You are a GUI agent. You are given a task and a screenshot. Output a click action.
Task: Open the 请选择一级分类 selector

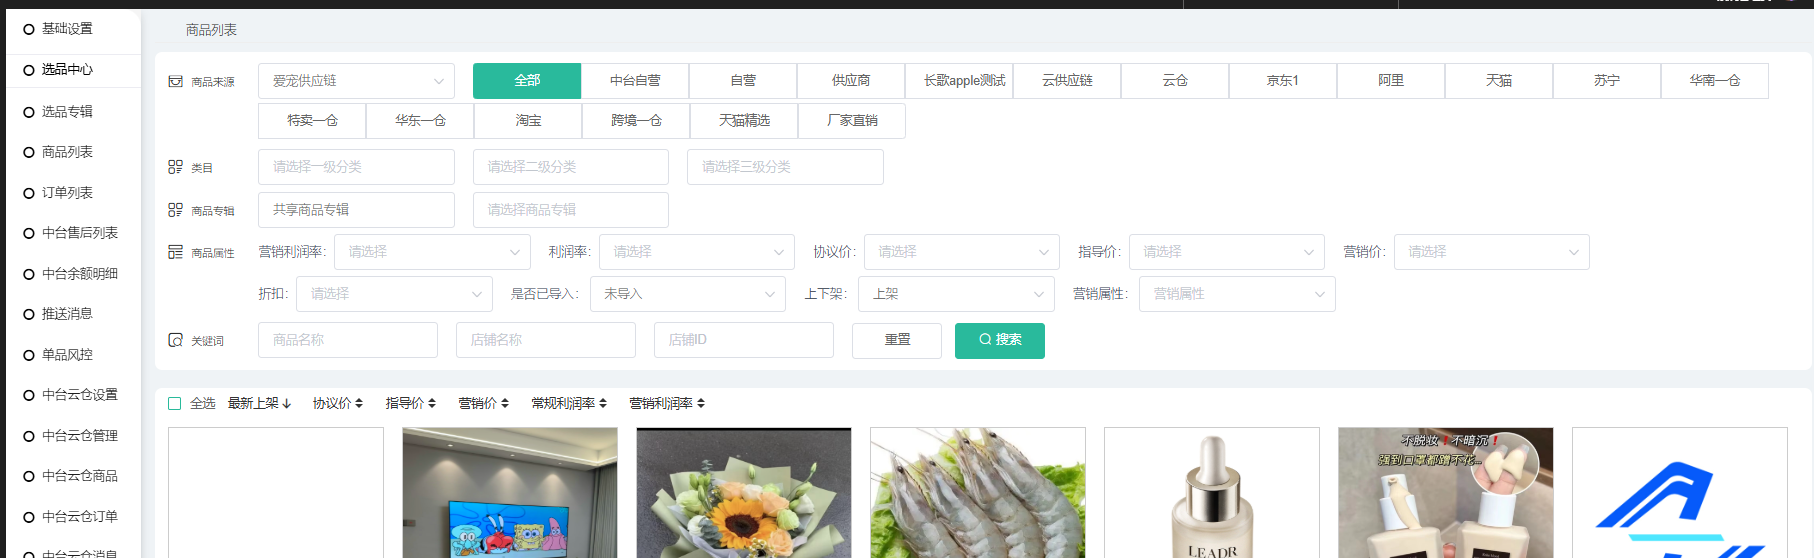pos(356,167)
